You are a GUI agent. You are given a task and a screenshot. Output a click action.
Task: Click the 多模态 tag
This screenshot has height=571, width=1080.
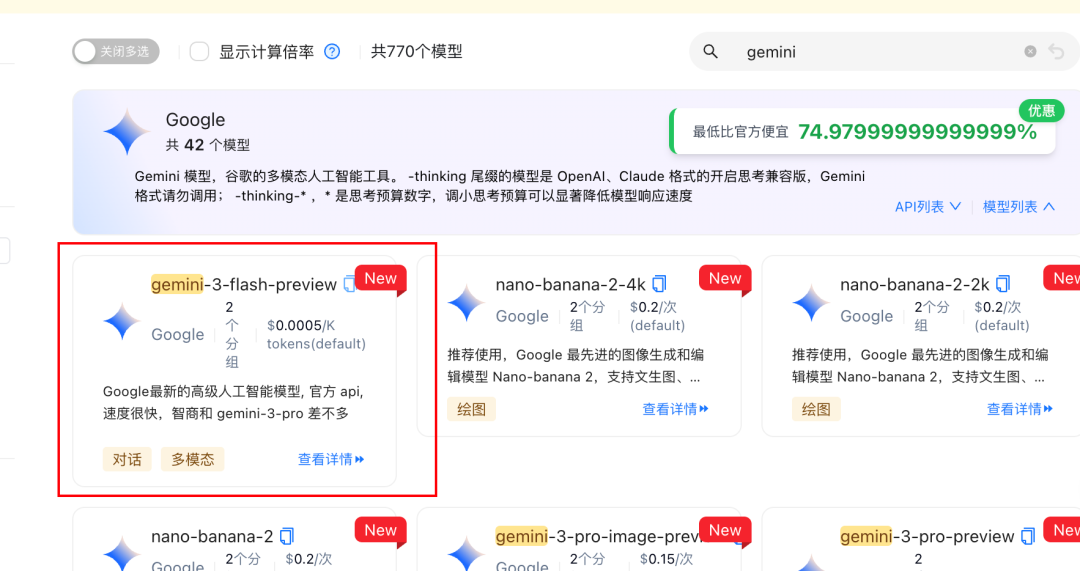pyautogui.click(x=193, y=459)
